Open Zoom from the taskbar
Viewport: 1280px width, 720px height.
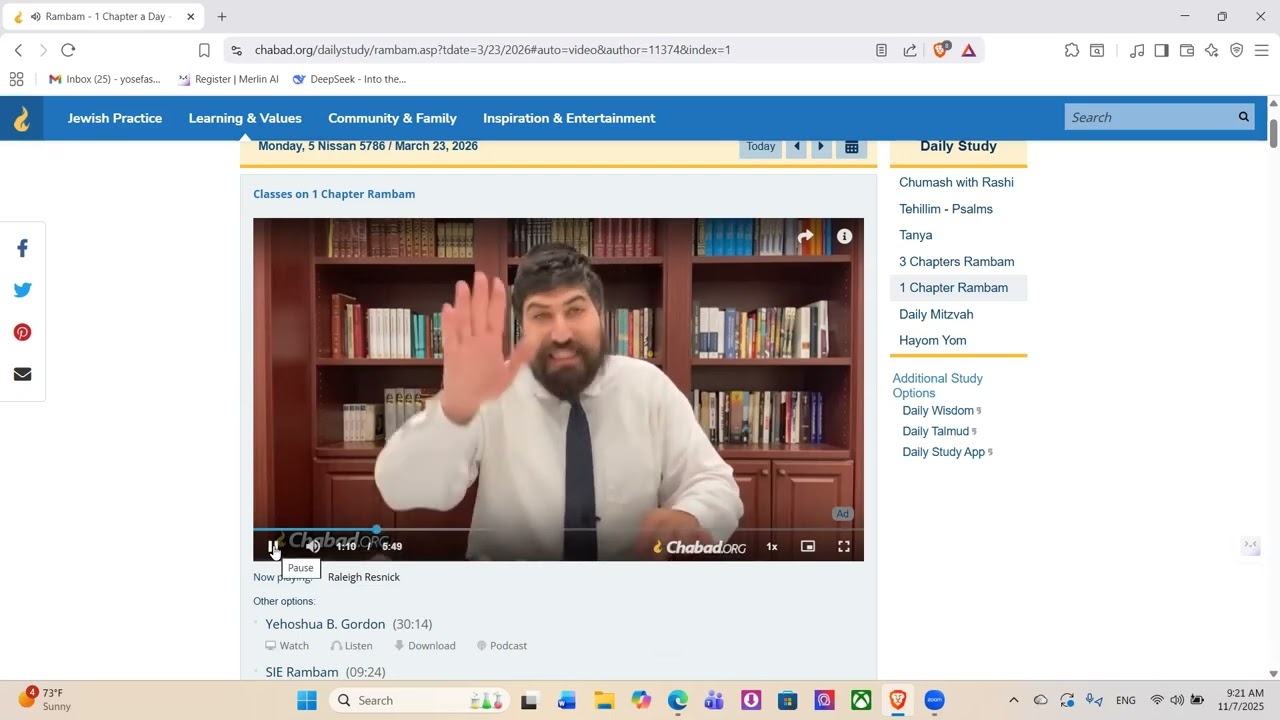coord(934,700)
